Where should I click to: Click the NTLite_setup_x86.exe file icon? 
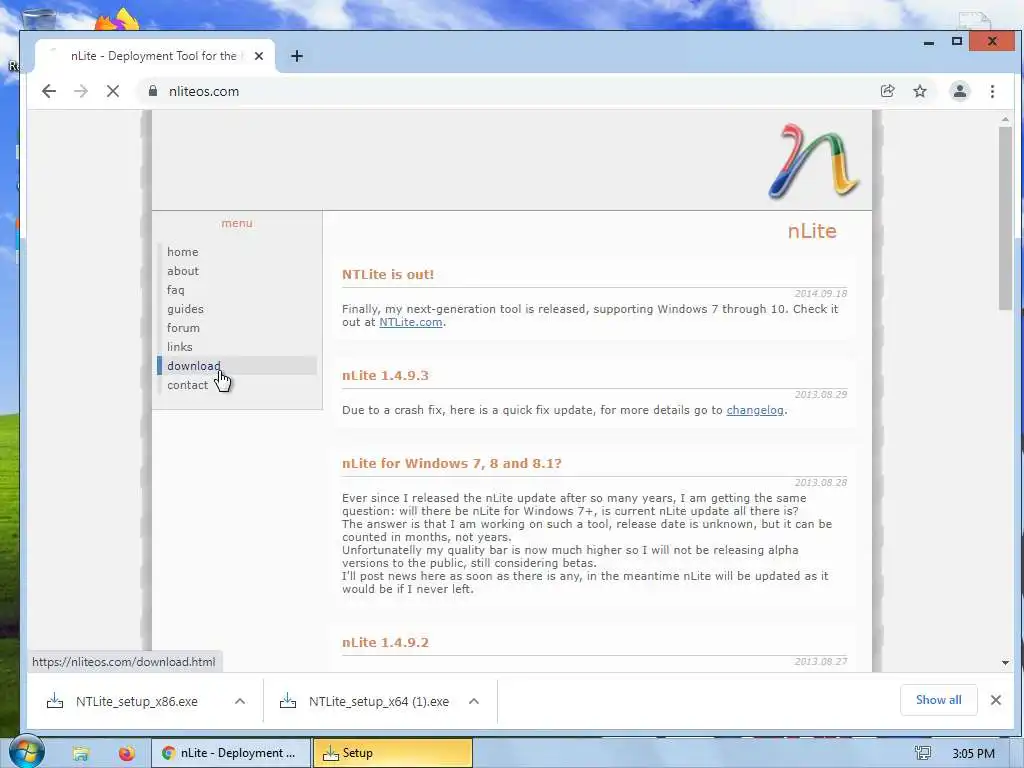55,701
